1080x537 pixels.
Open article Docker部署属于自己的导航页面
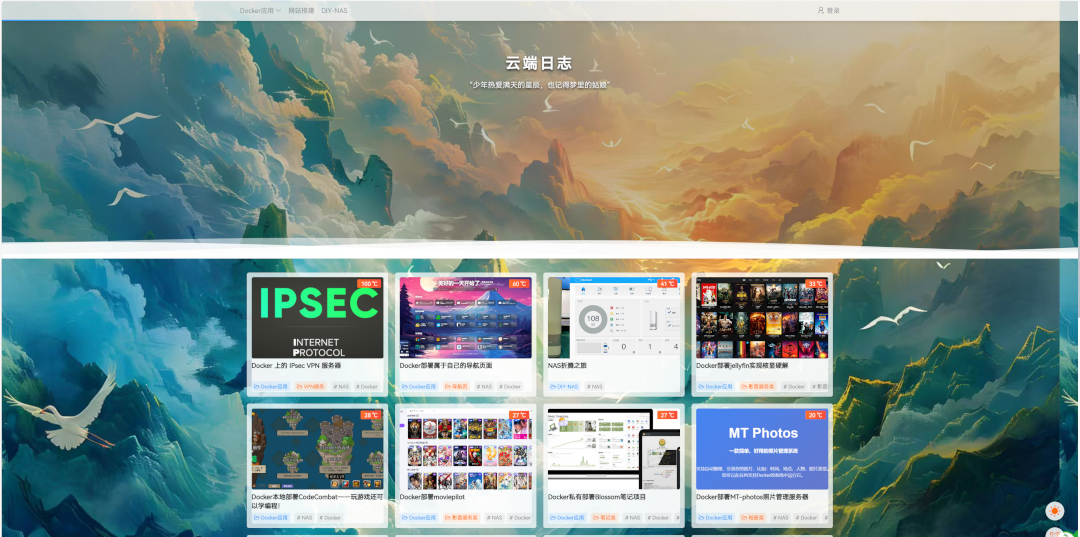click(446, 366)
